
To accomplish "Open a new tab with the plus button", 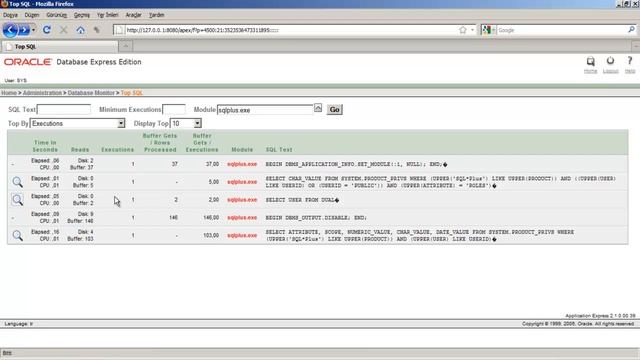I will 126,46.
